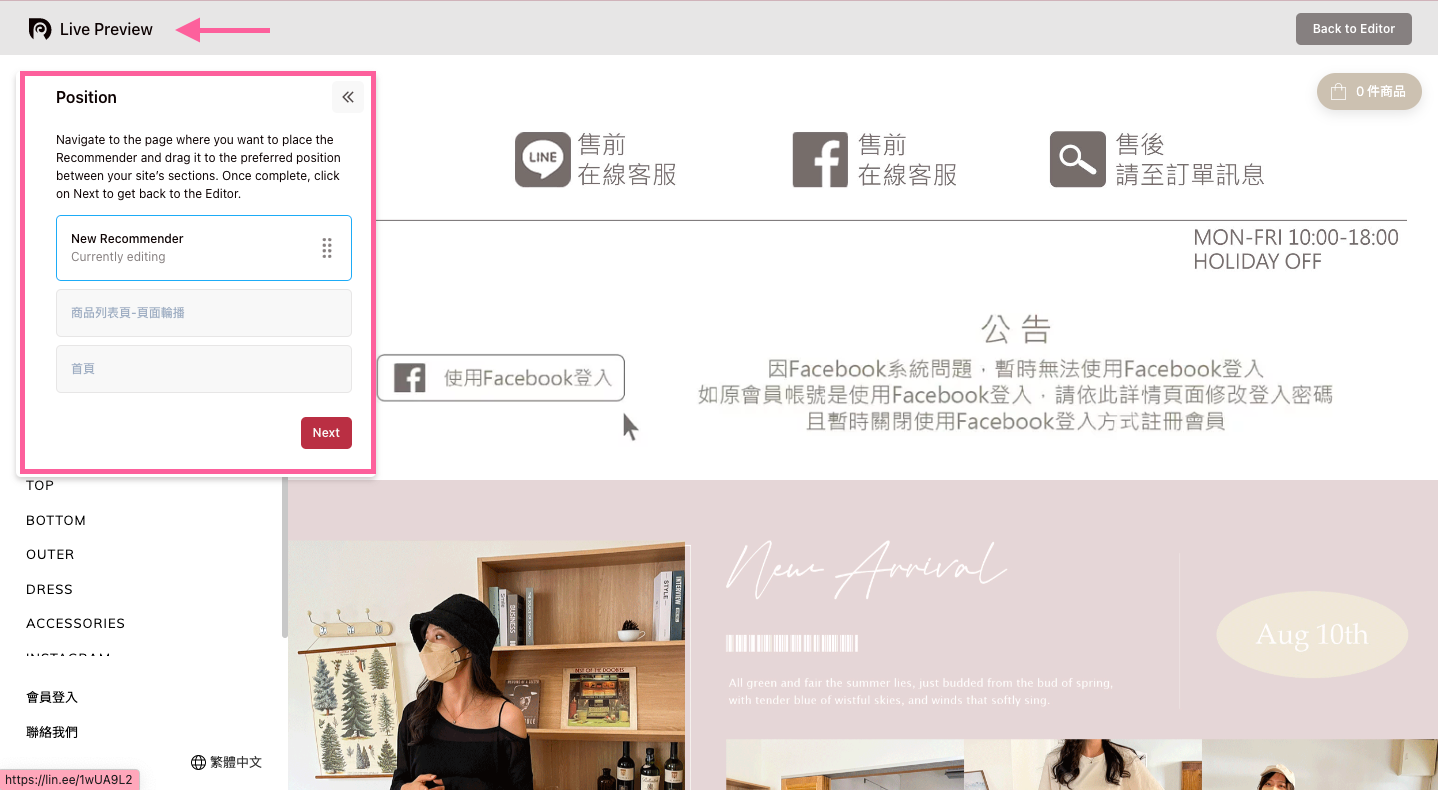Screen dimensions: 1438x790
Task: Click the drag handle of New Recommender
Action: click(327, 248)
